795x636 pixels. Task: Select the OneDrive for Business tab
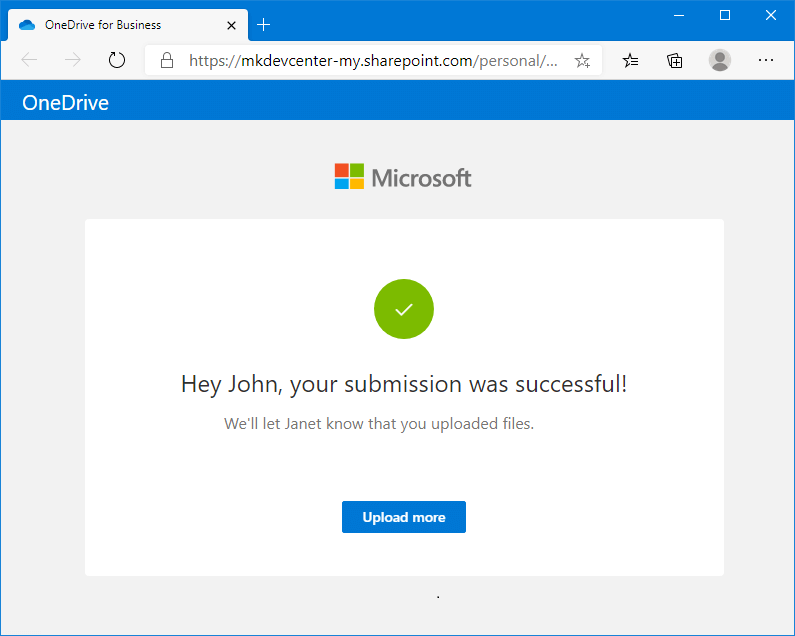(x=128, y=25)
